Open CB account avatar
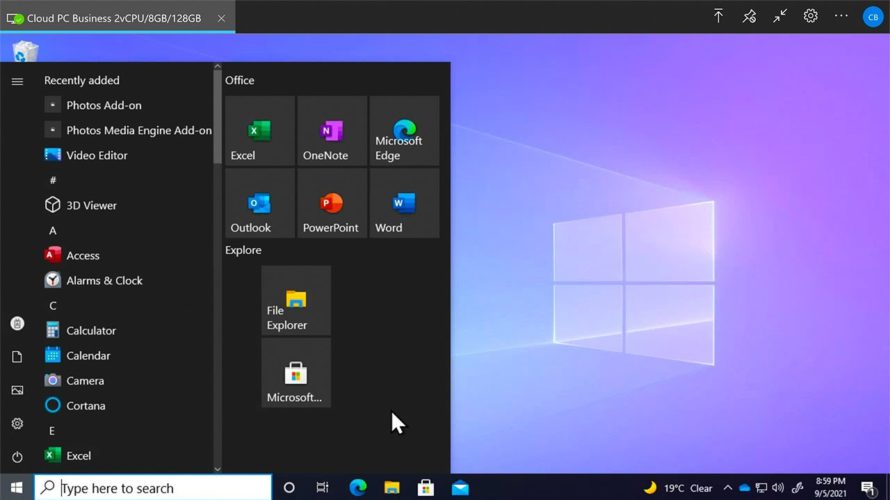The height and width of the screenshot is (500, 890). (873, 17)
